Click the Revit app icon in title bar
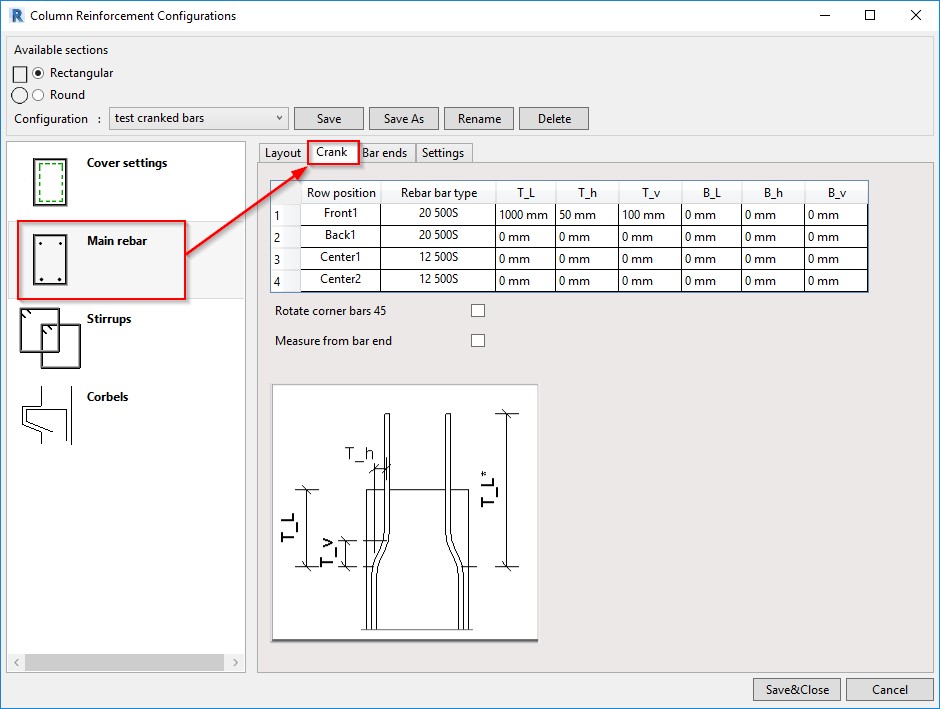This screenshot has width=940, height=709. tap(17, 16)
